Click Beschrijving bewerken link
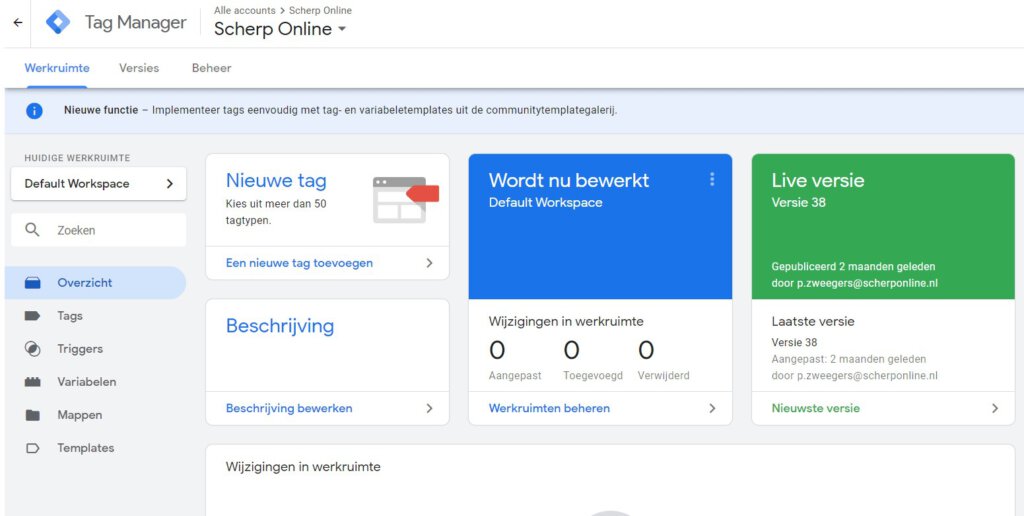1024x516 pixels. (289, 408)
